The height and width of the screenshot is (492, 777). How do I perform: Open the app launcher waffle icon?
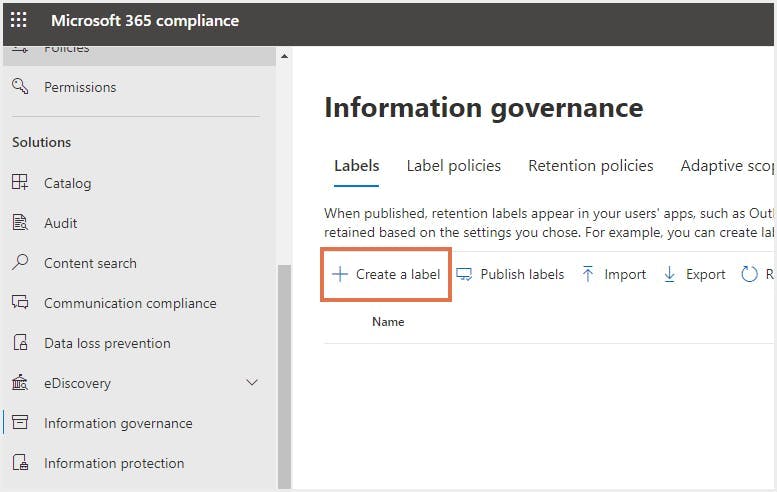coord(19,20)
